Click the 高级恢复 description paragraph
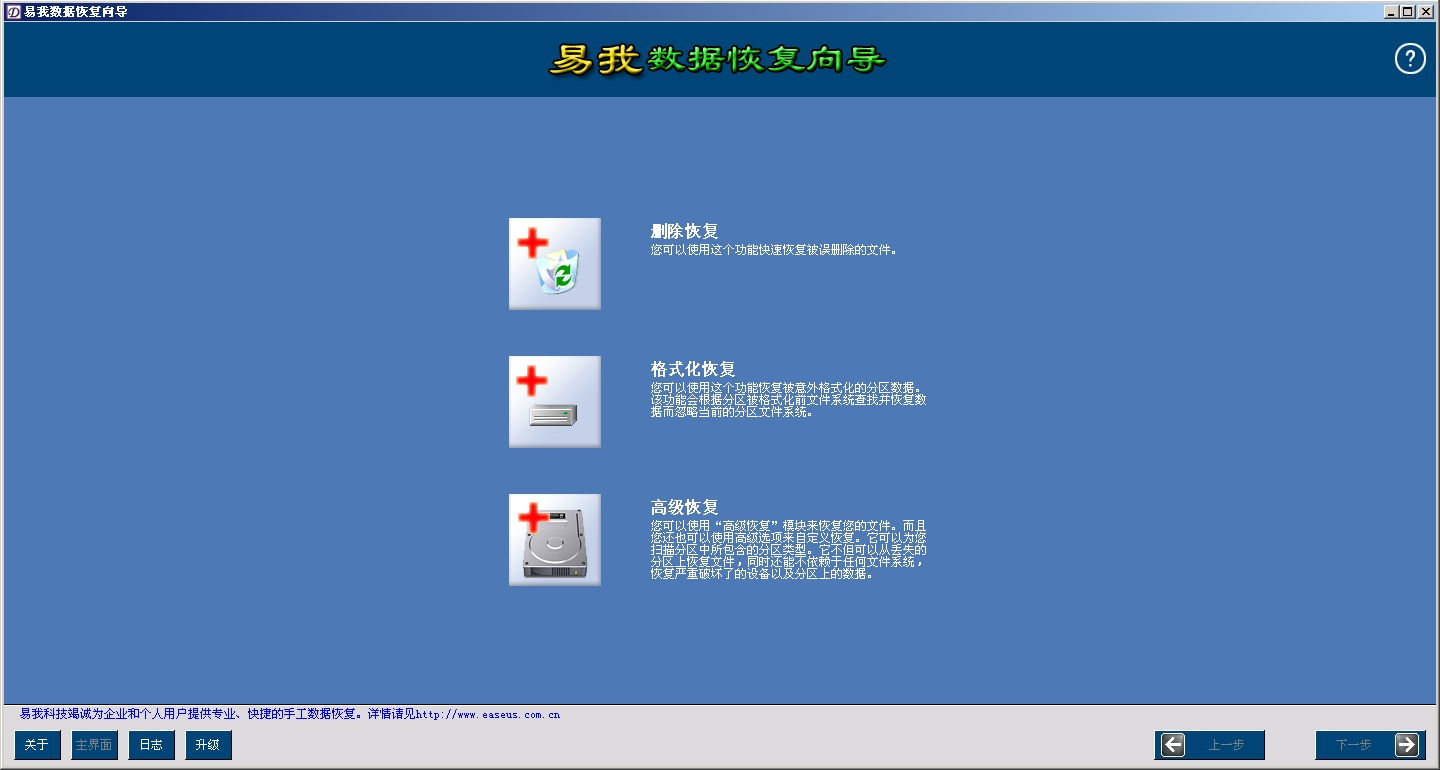Screen dimensions: 1440x770 [x=788, y=549]
